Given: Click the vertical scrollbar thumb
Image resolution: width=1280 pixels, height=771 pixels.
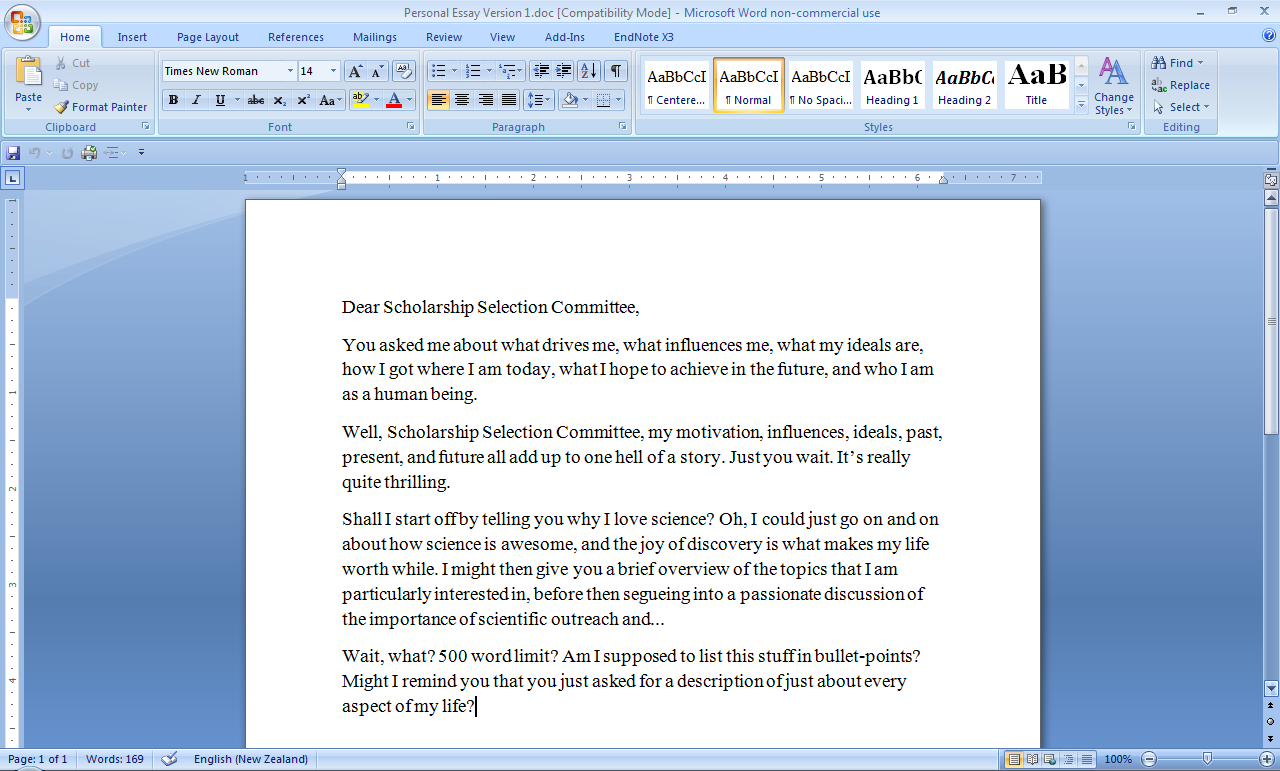Looking at the screenshot, I should pyautogui.click(x=1271, y=321).
